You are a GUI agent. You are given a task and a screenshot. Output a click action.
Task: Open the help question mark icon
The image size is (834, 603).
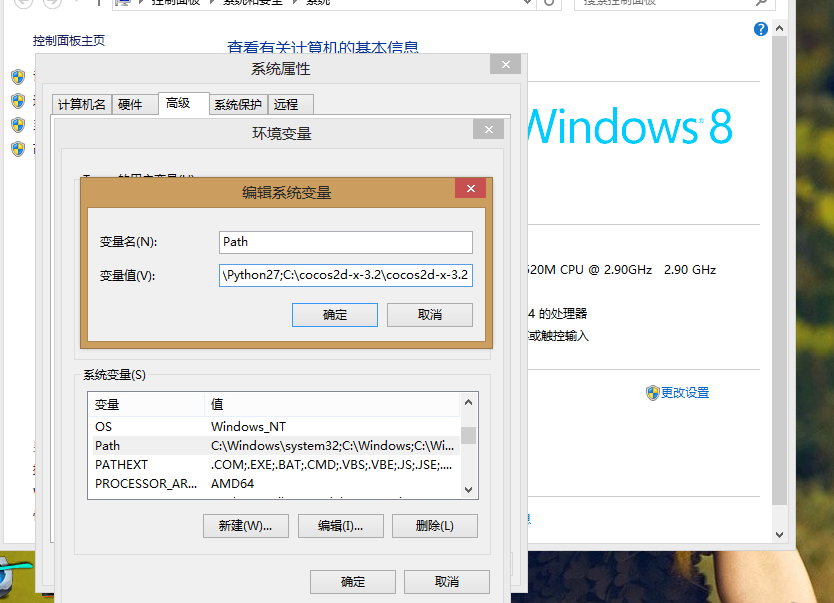click(761, 29)
